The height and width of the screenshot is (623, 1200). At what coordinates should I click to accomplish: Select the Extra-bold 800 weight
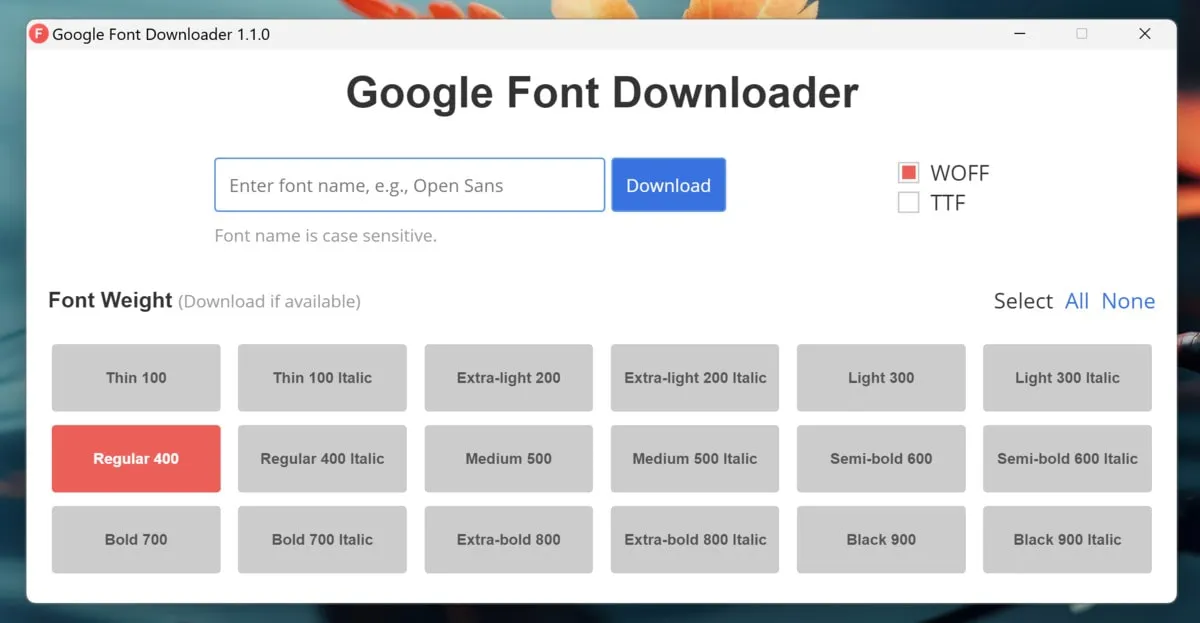(x=509, y=540)
